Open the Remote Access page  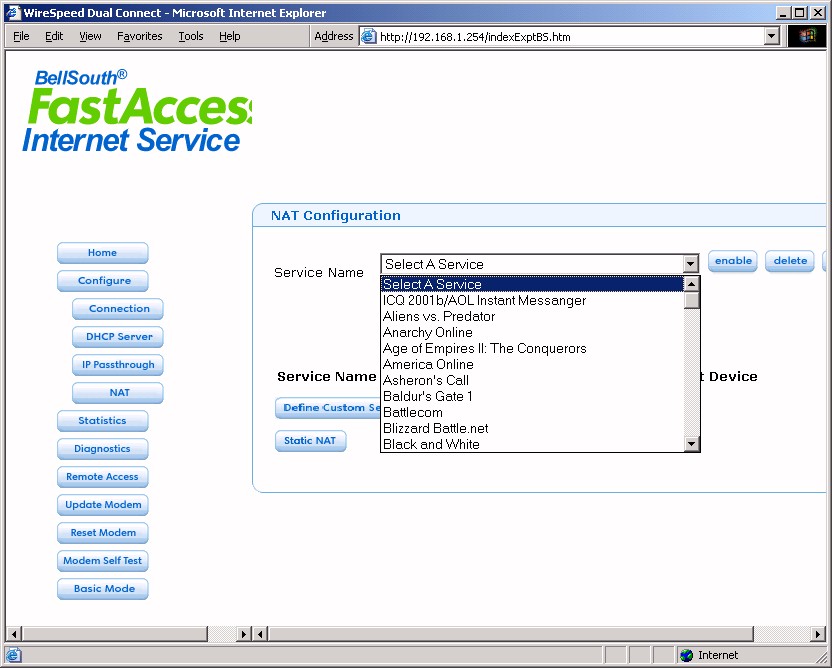102,477
